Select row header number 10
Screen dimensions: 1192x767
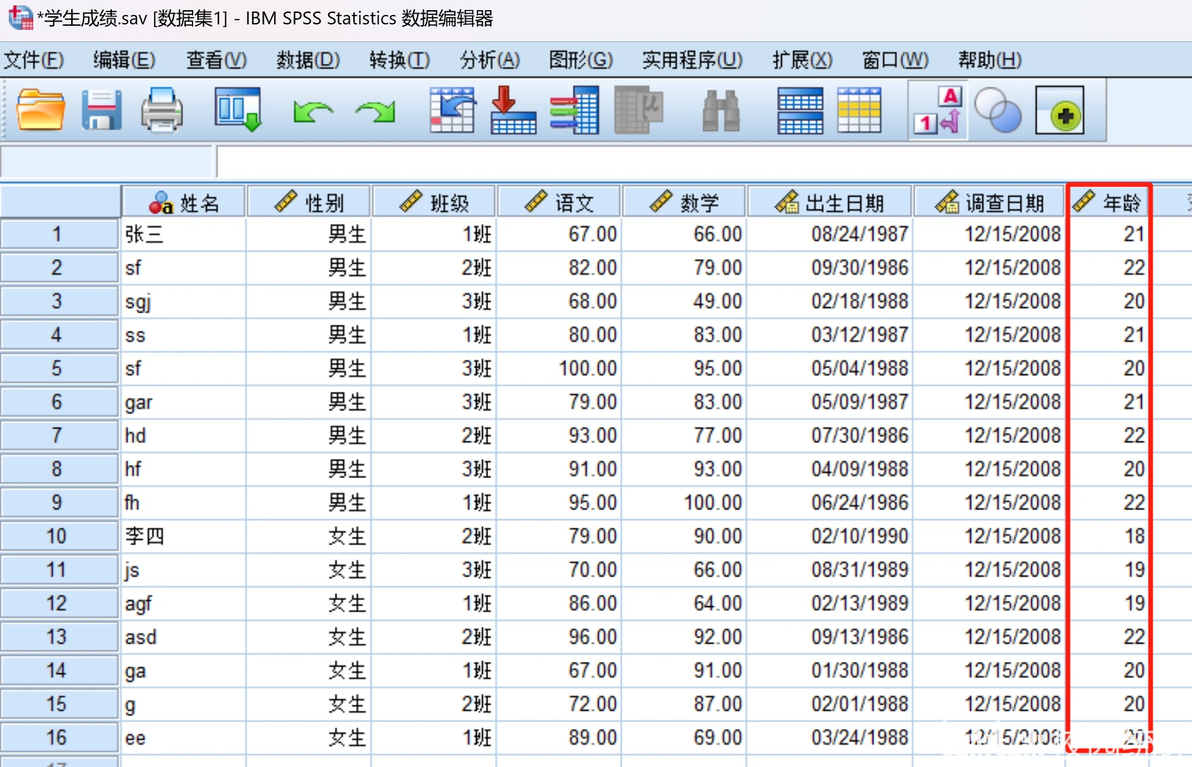point(59,536)
